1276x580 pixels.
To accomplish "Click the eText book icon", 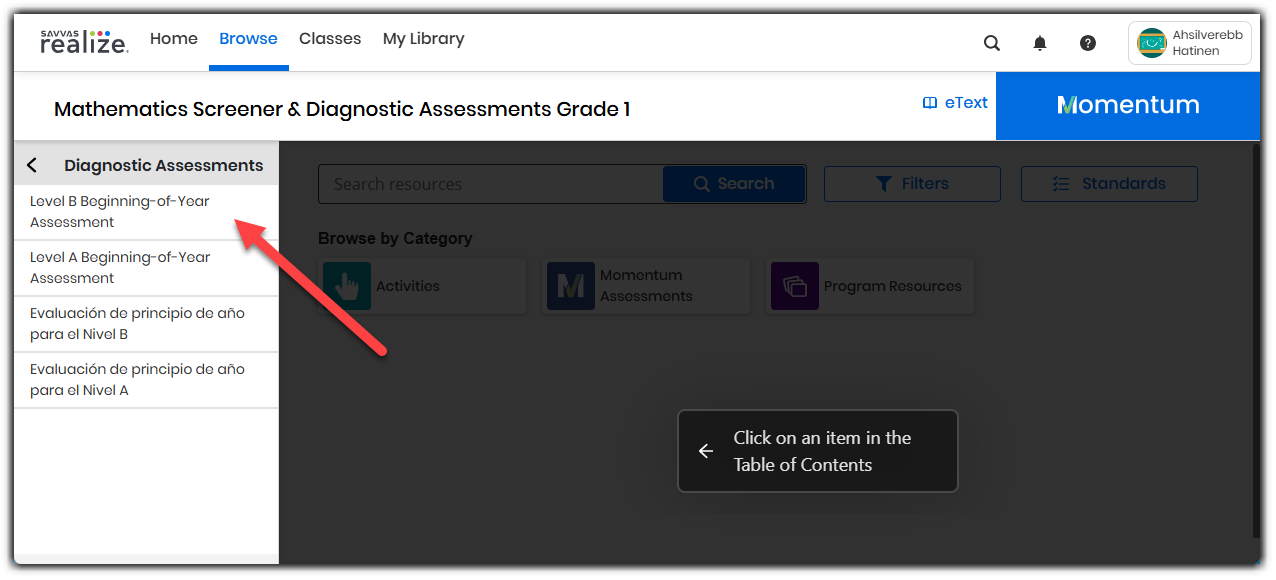I will pyautogui.click(x=929, y=101).
